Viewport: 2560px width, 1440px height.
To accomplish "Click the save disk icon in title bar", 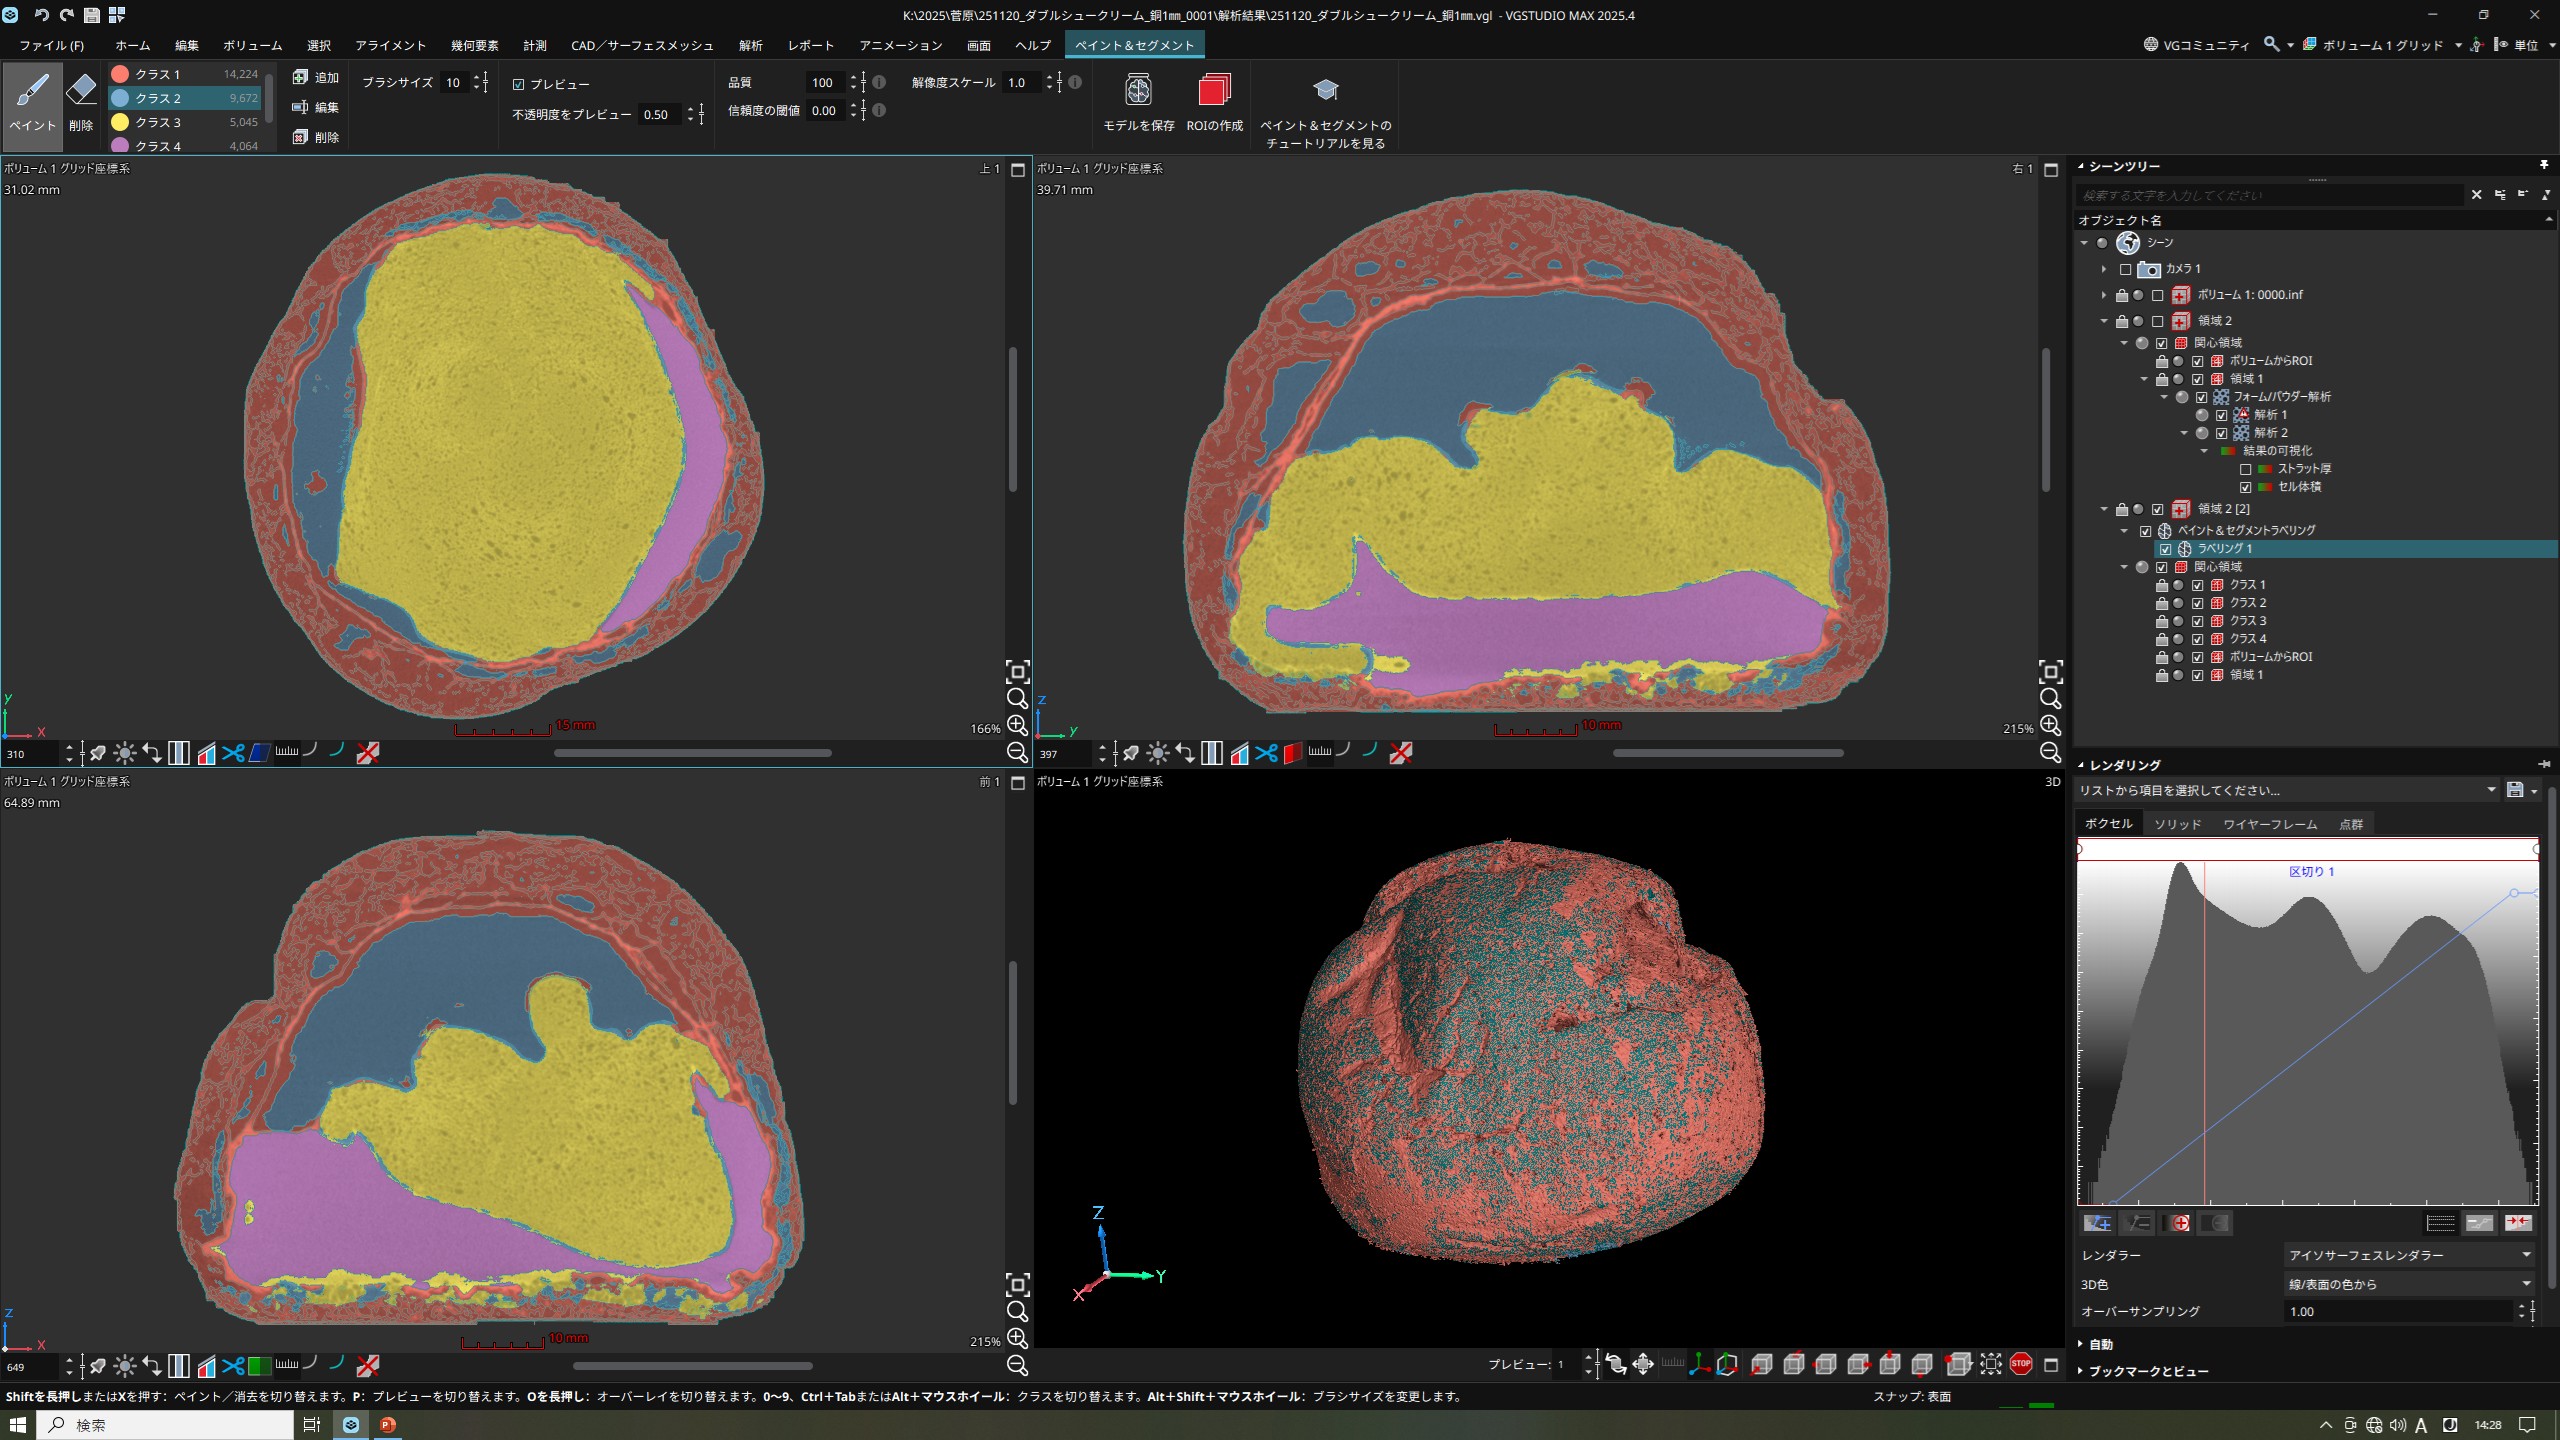I will pyautogui.click(x=91, y=15).
